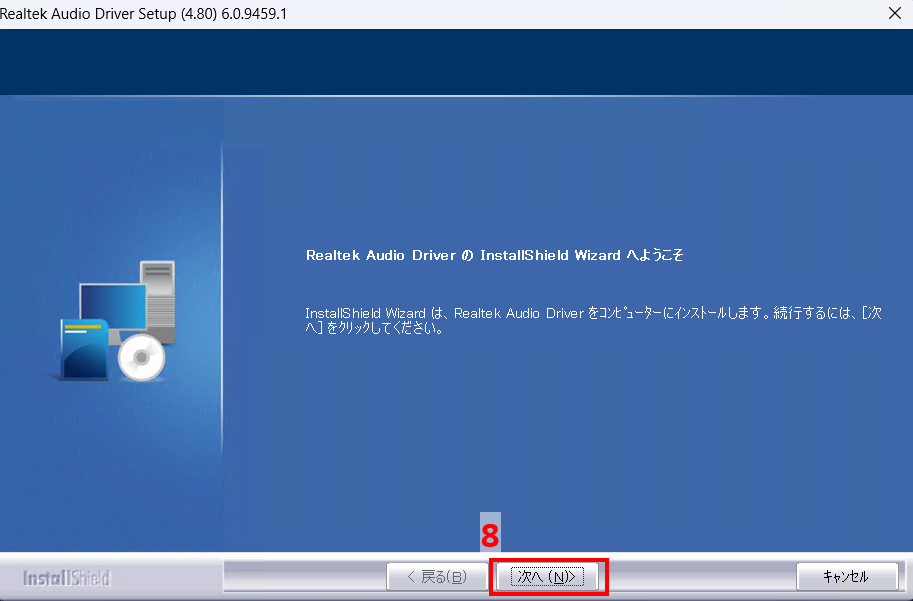The image size is (913, 601).
Task: Click the 戻る (B) Back button
Action: [x=436, y=577]
